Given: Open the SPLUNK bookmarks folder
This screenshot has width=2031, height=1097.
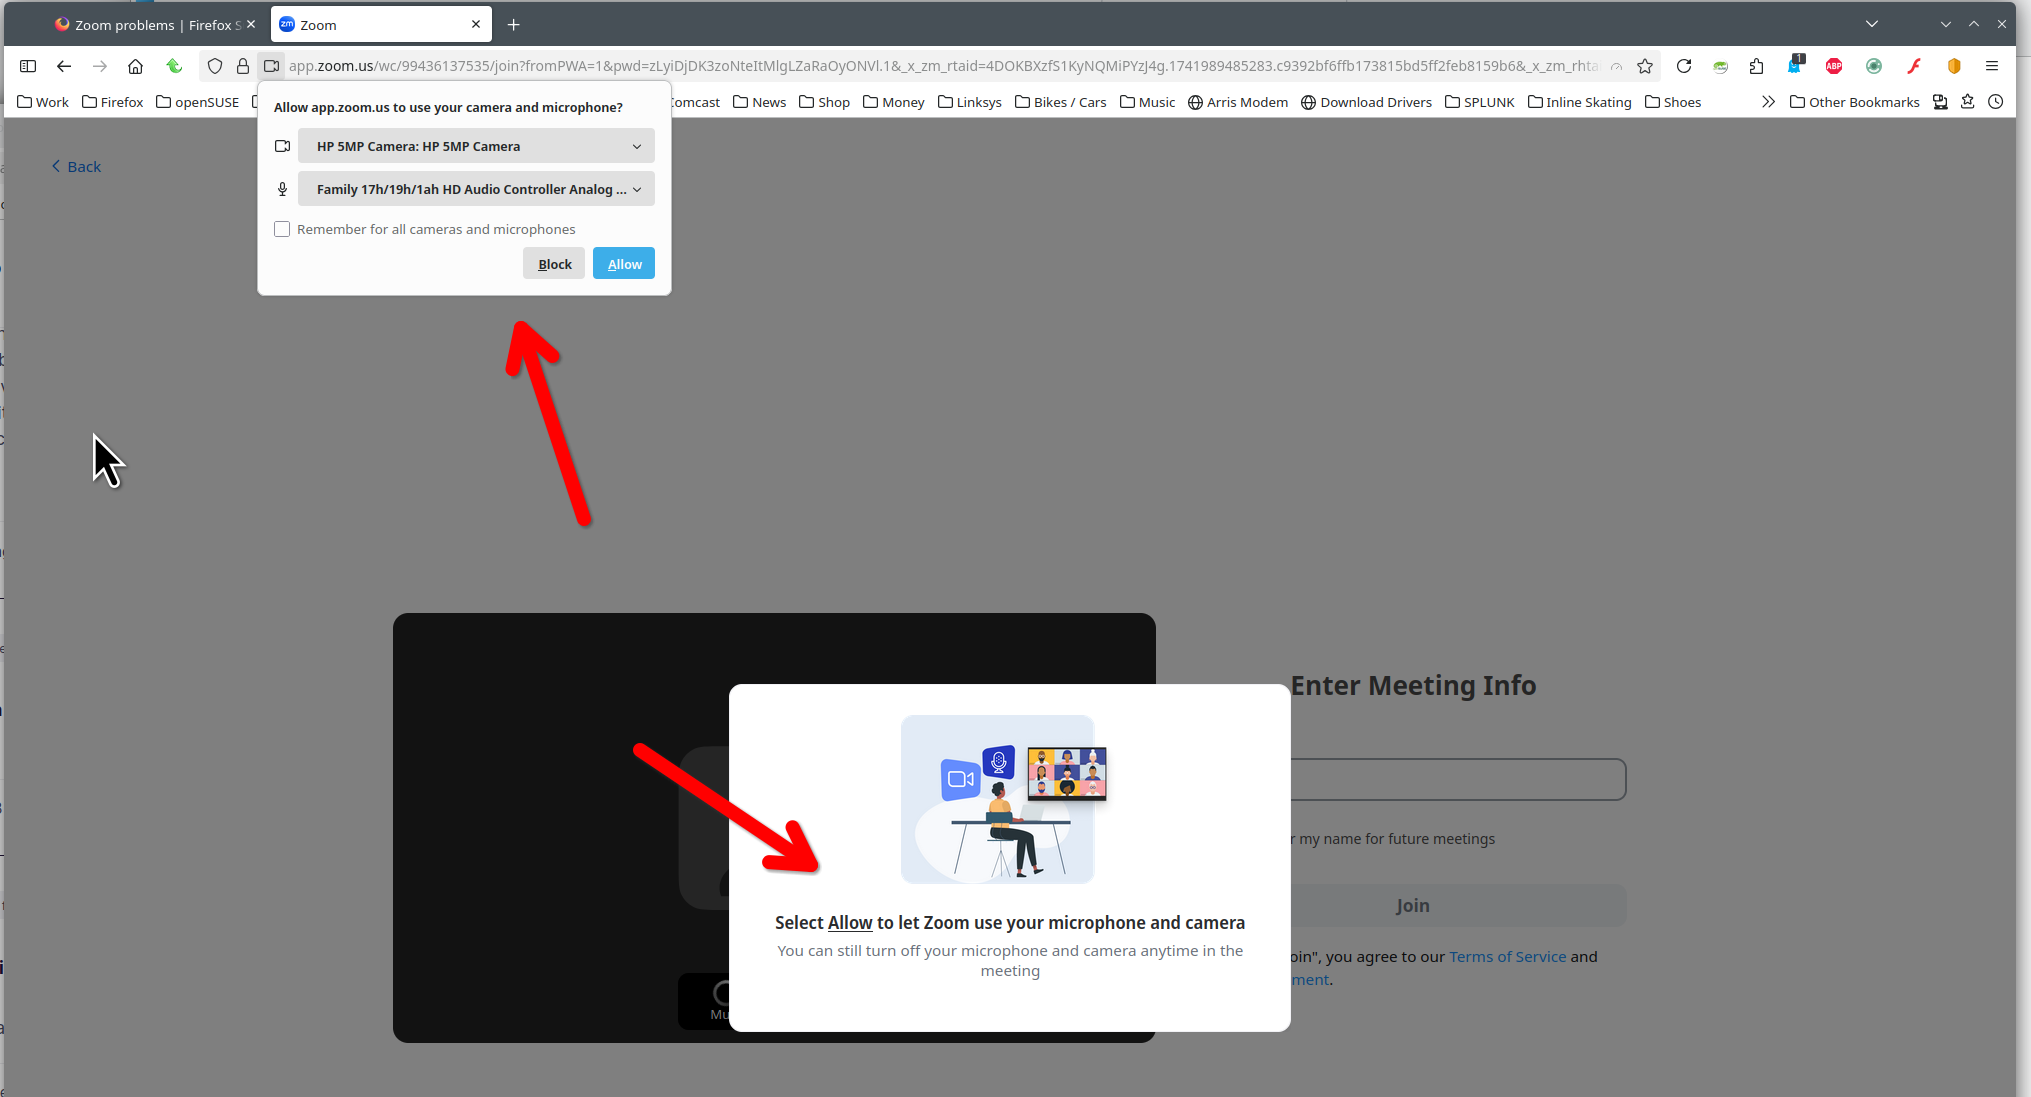Looking at the screenshot, I should pyautogui.click(x=1479, y=102).
